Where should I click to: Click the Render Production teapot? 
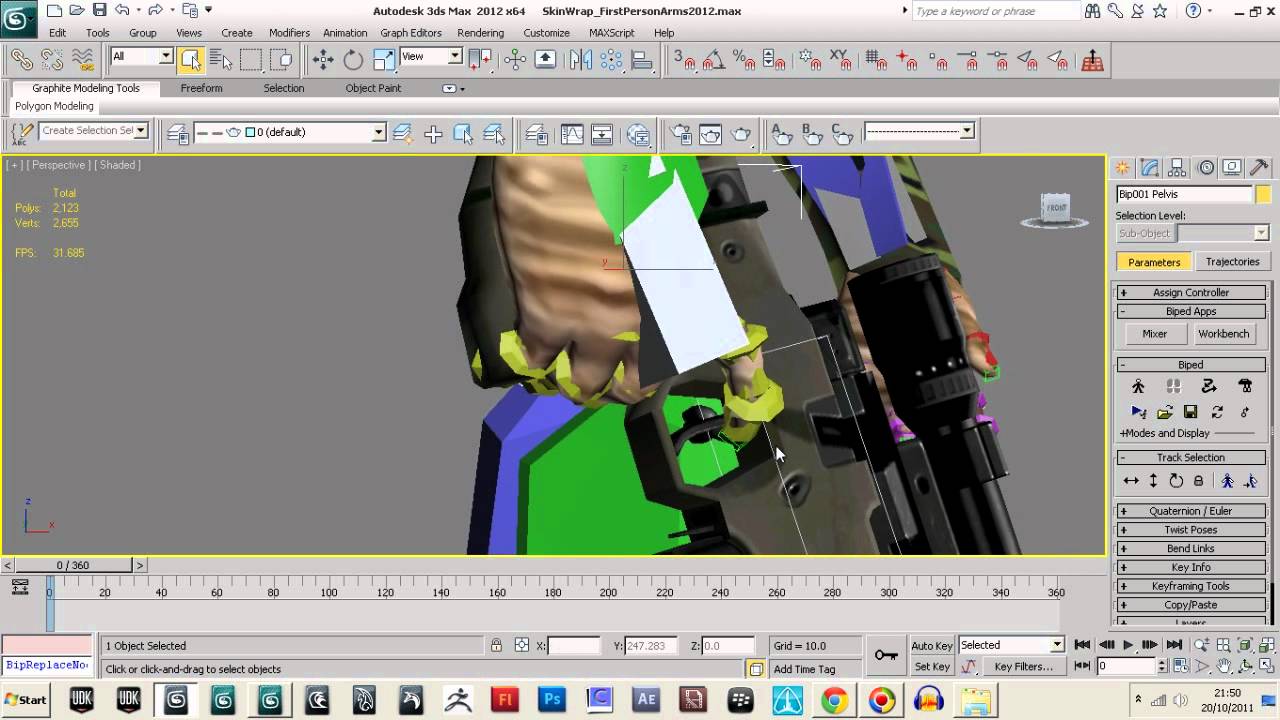coord(742,133)
